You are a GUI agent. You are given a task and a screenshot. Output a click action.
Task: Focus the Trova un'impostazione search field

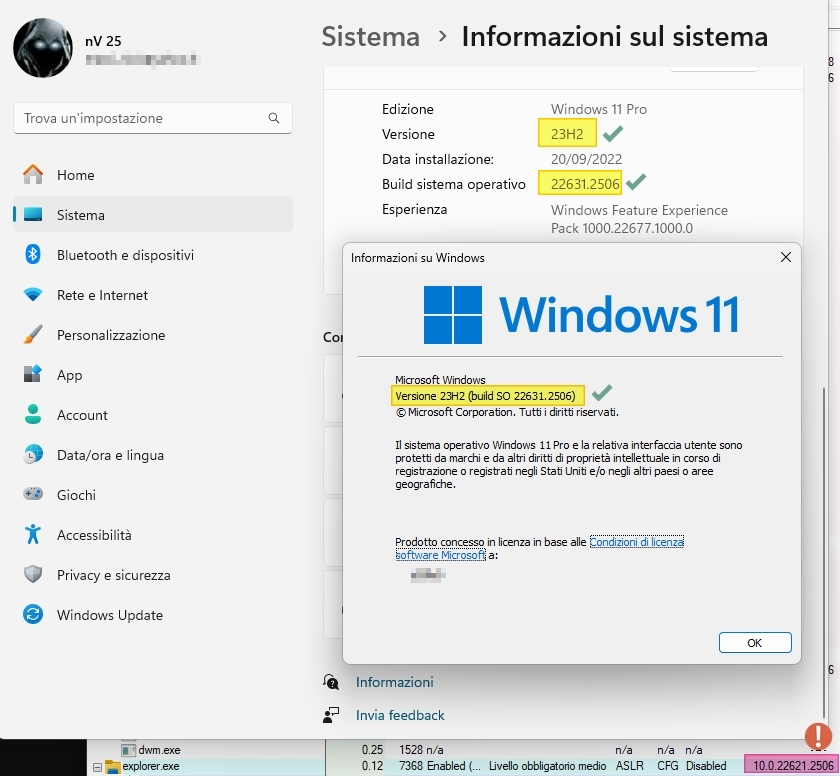pos(153,118)
